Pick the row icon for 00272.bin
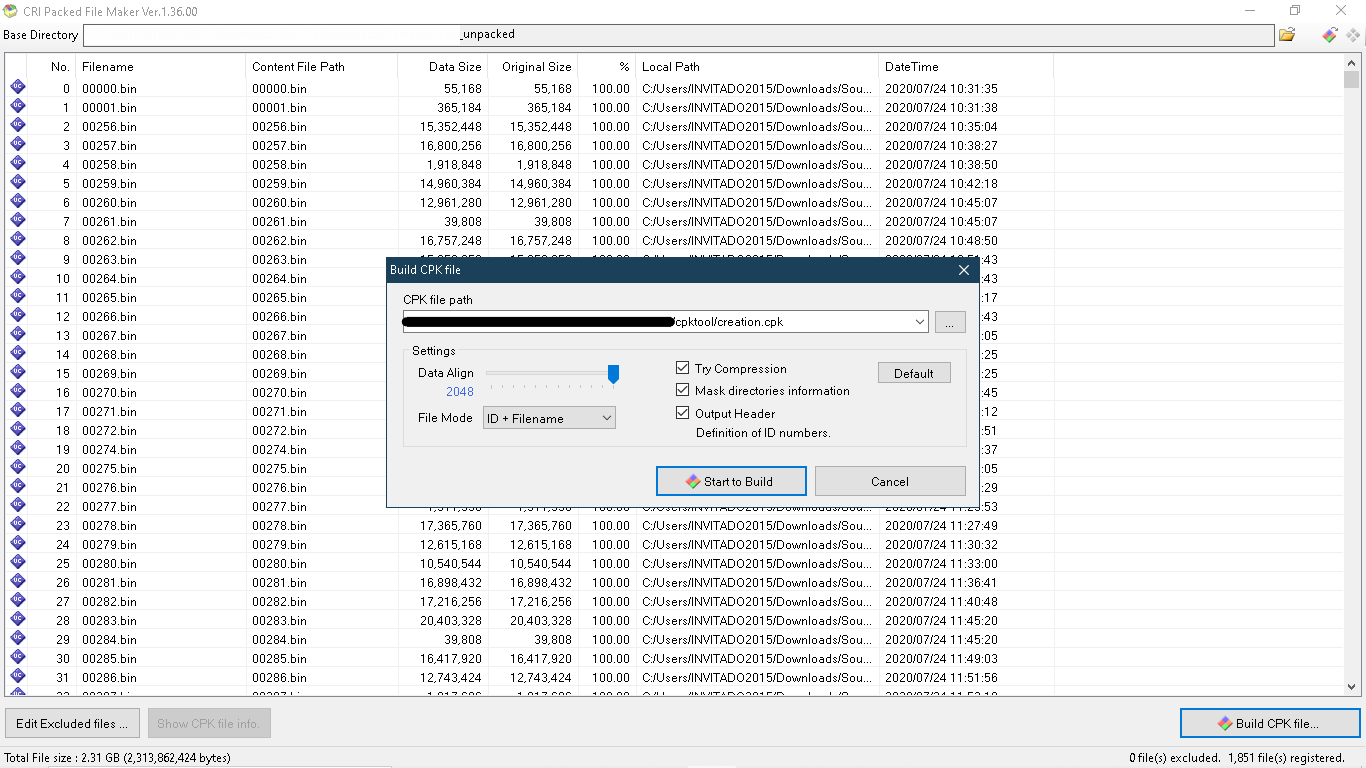This screenshot has height=768, width=1366. [17, 430]
